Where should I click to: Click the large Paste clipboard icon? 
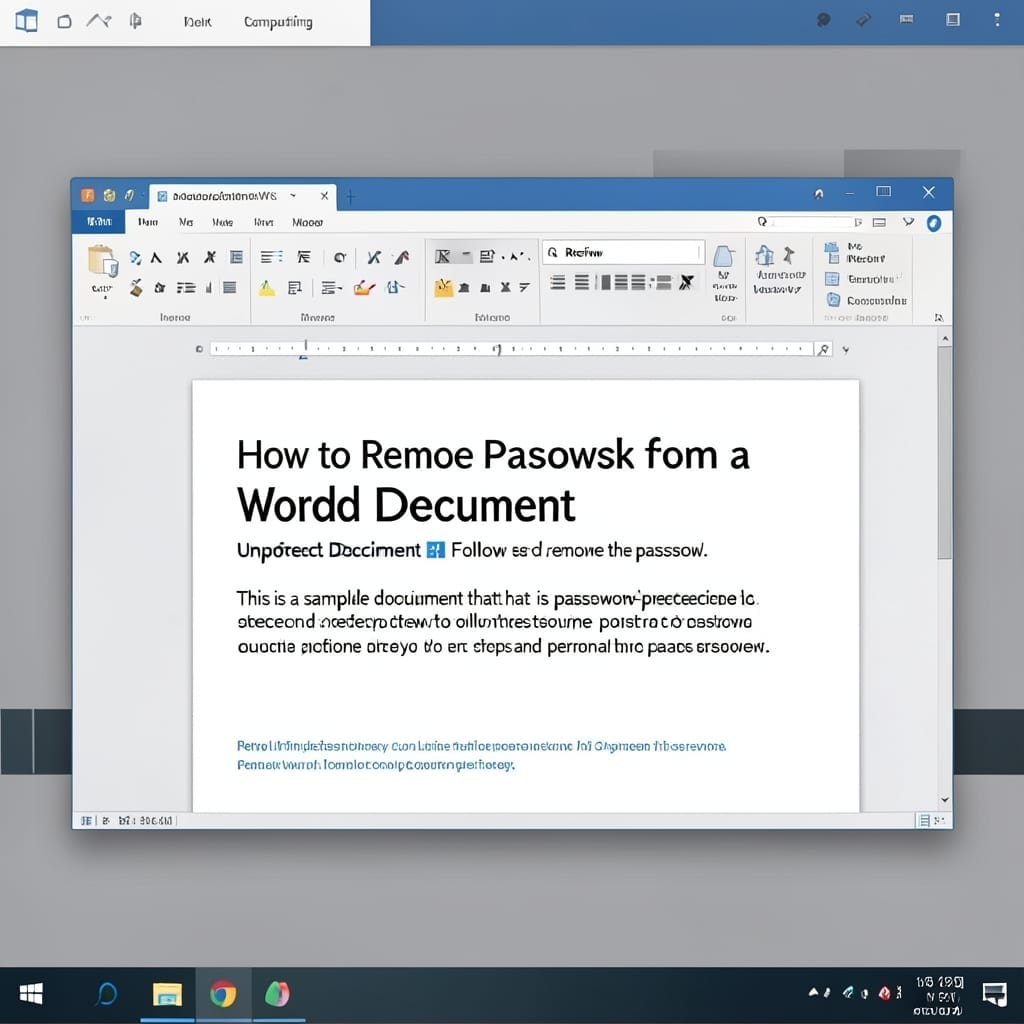click(x=103, y=261)
